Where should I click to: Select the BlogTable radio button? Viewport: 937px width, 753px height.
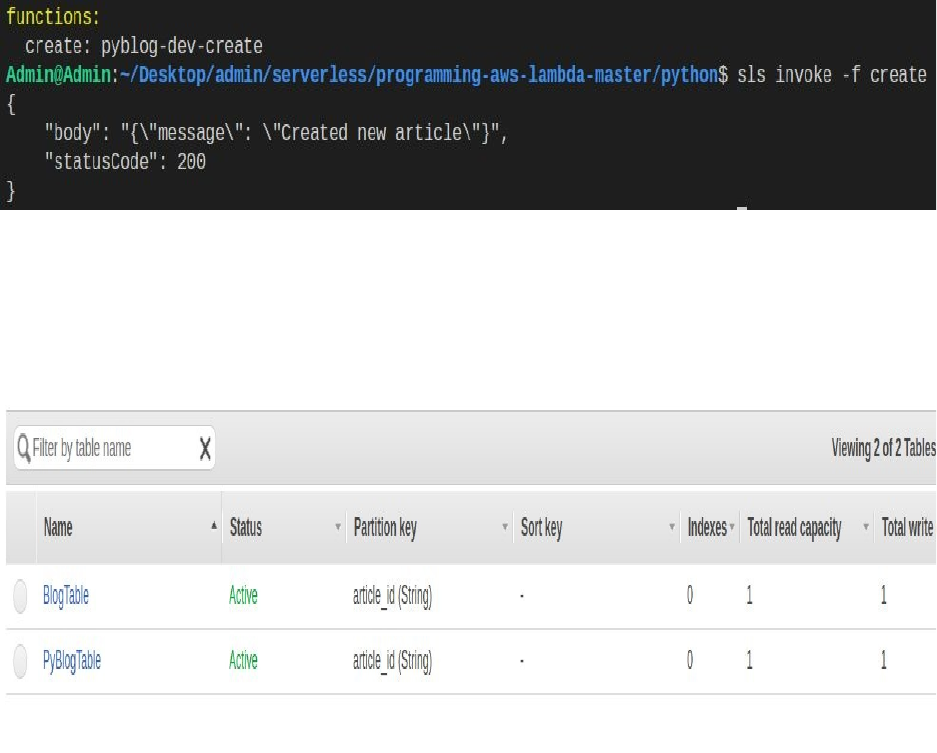[x=21, y=597]
